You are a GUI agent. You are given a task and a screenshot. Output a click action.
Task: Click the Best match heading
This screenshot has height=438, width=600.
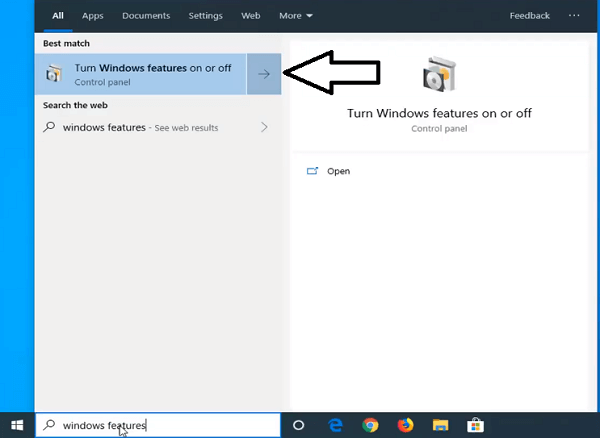[x=67, y=44]
